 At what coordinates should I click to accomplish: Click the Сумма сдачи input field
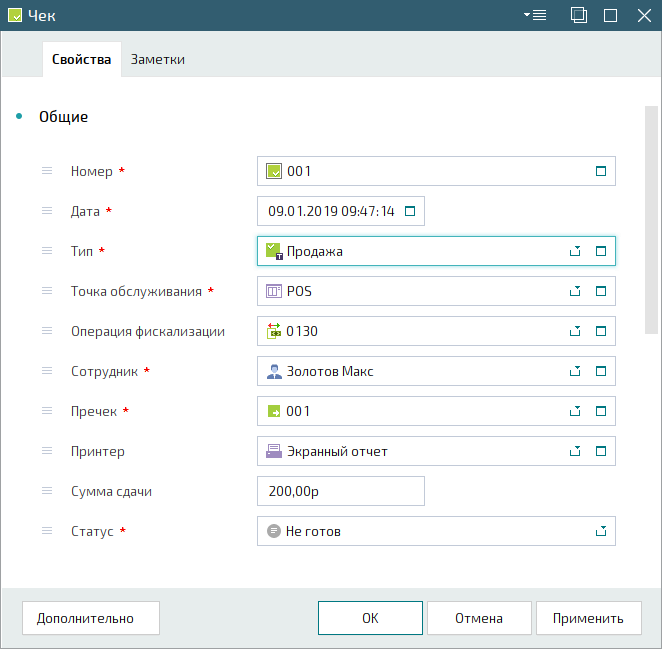[x=340, y=491]
